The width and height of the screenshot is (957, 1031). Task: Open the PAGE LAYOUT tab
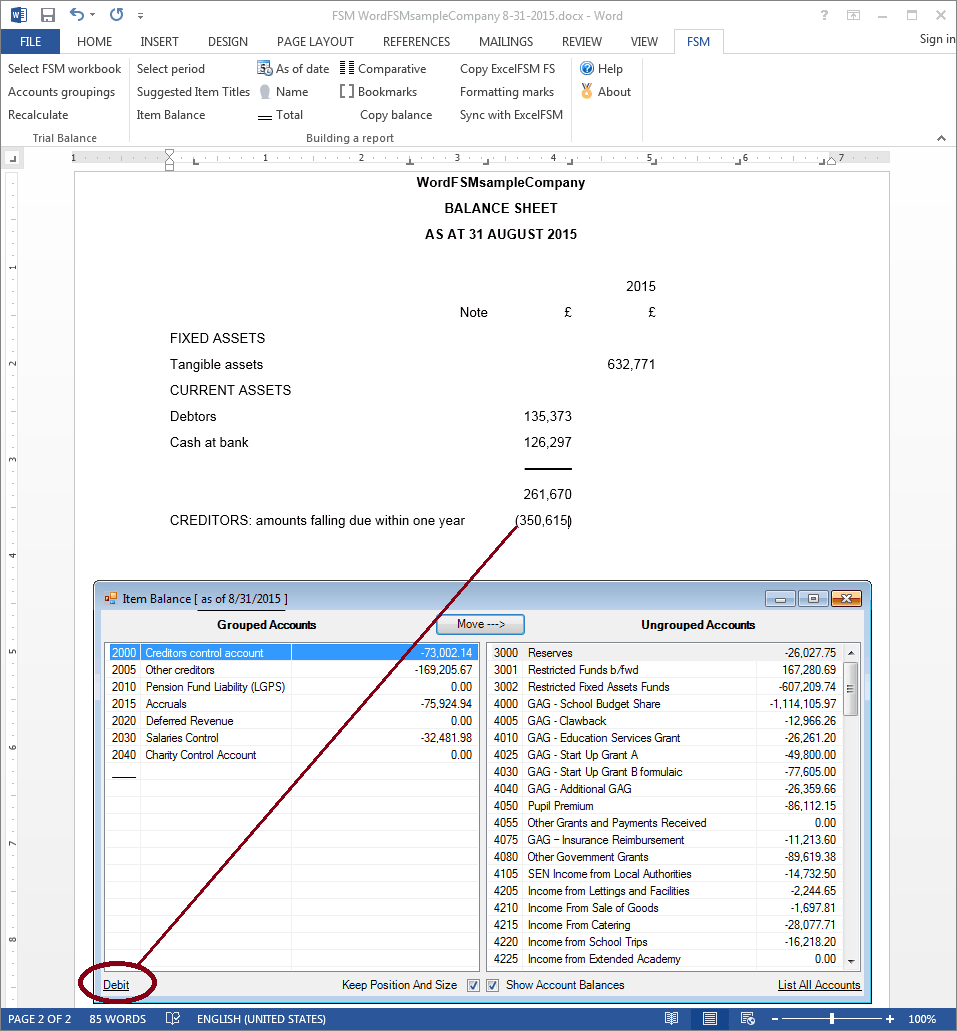315,41
